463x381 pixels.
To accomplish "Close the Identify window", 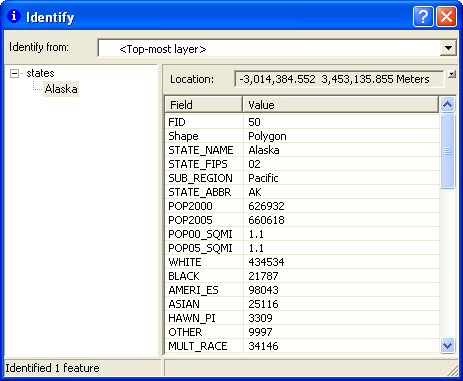I will click(446, 16).
